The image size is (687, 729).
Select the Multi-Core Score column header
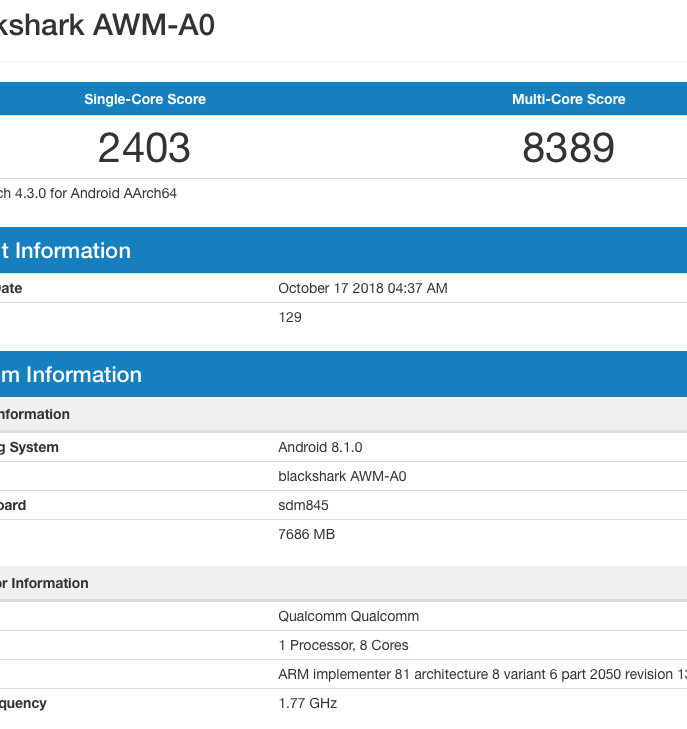(568, 99)
